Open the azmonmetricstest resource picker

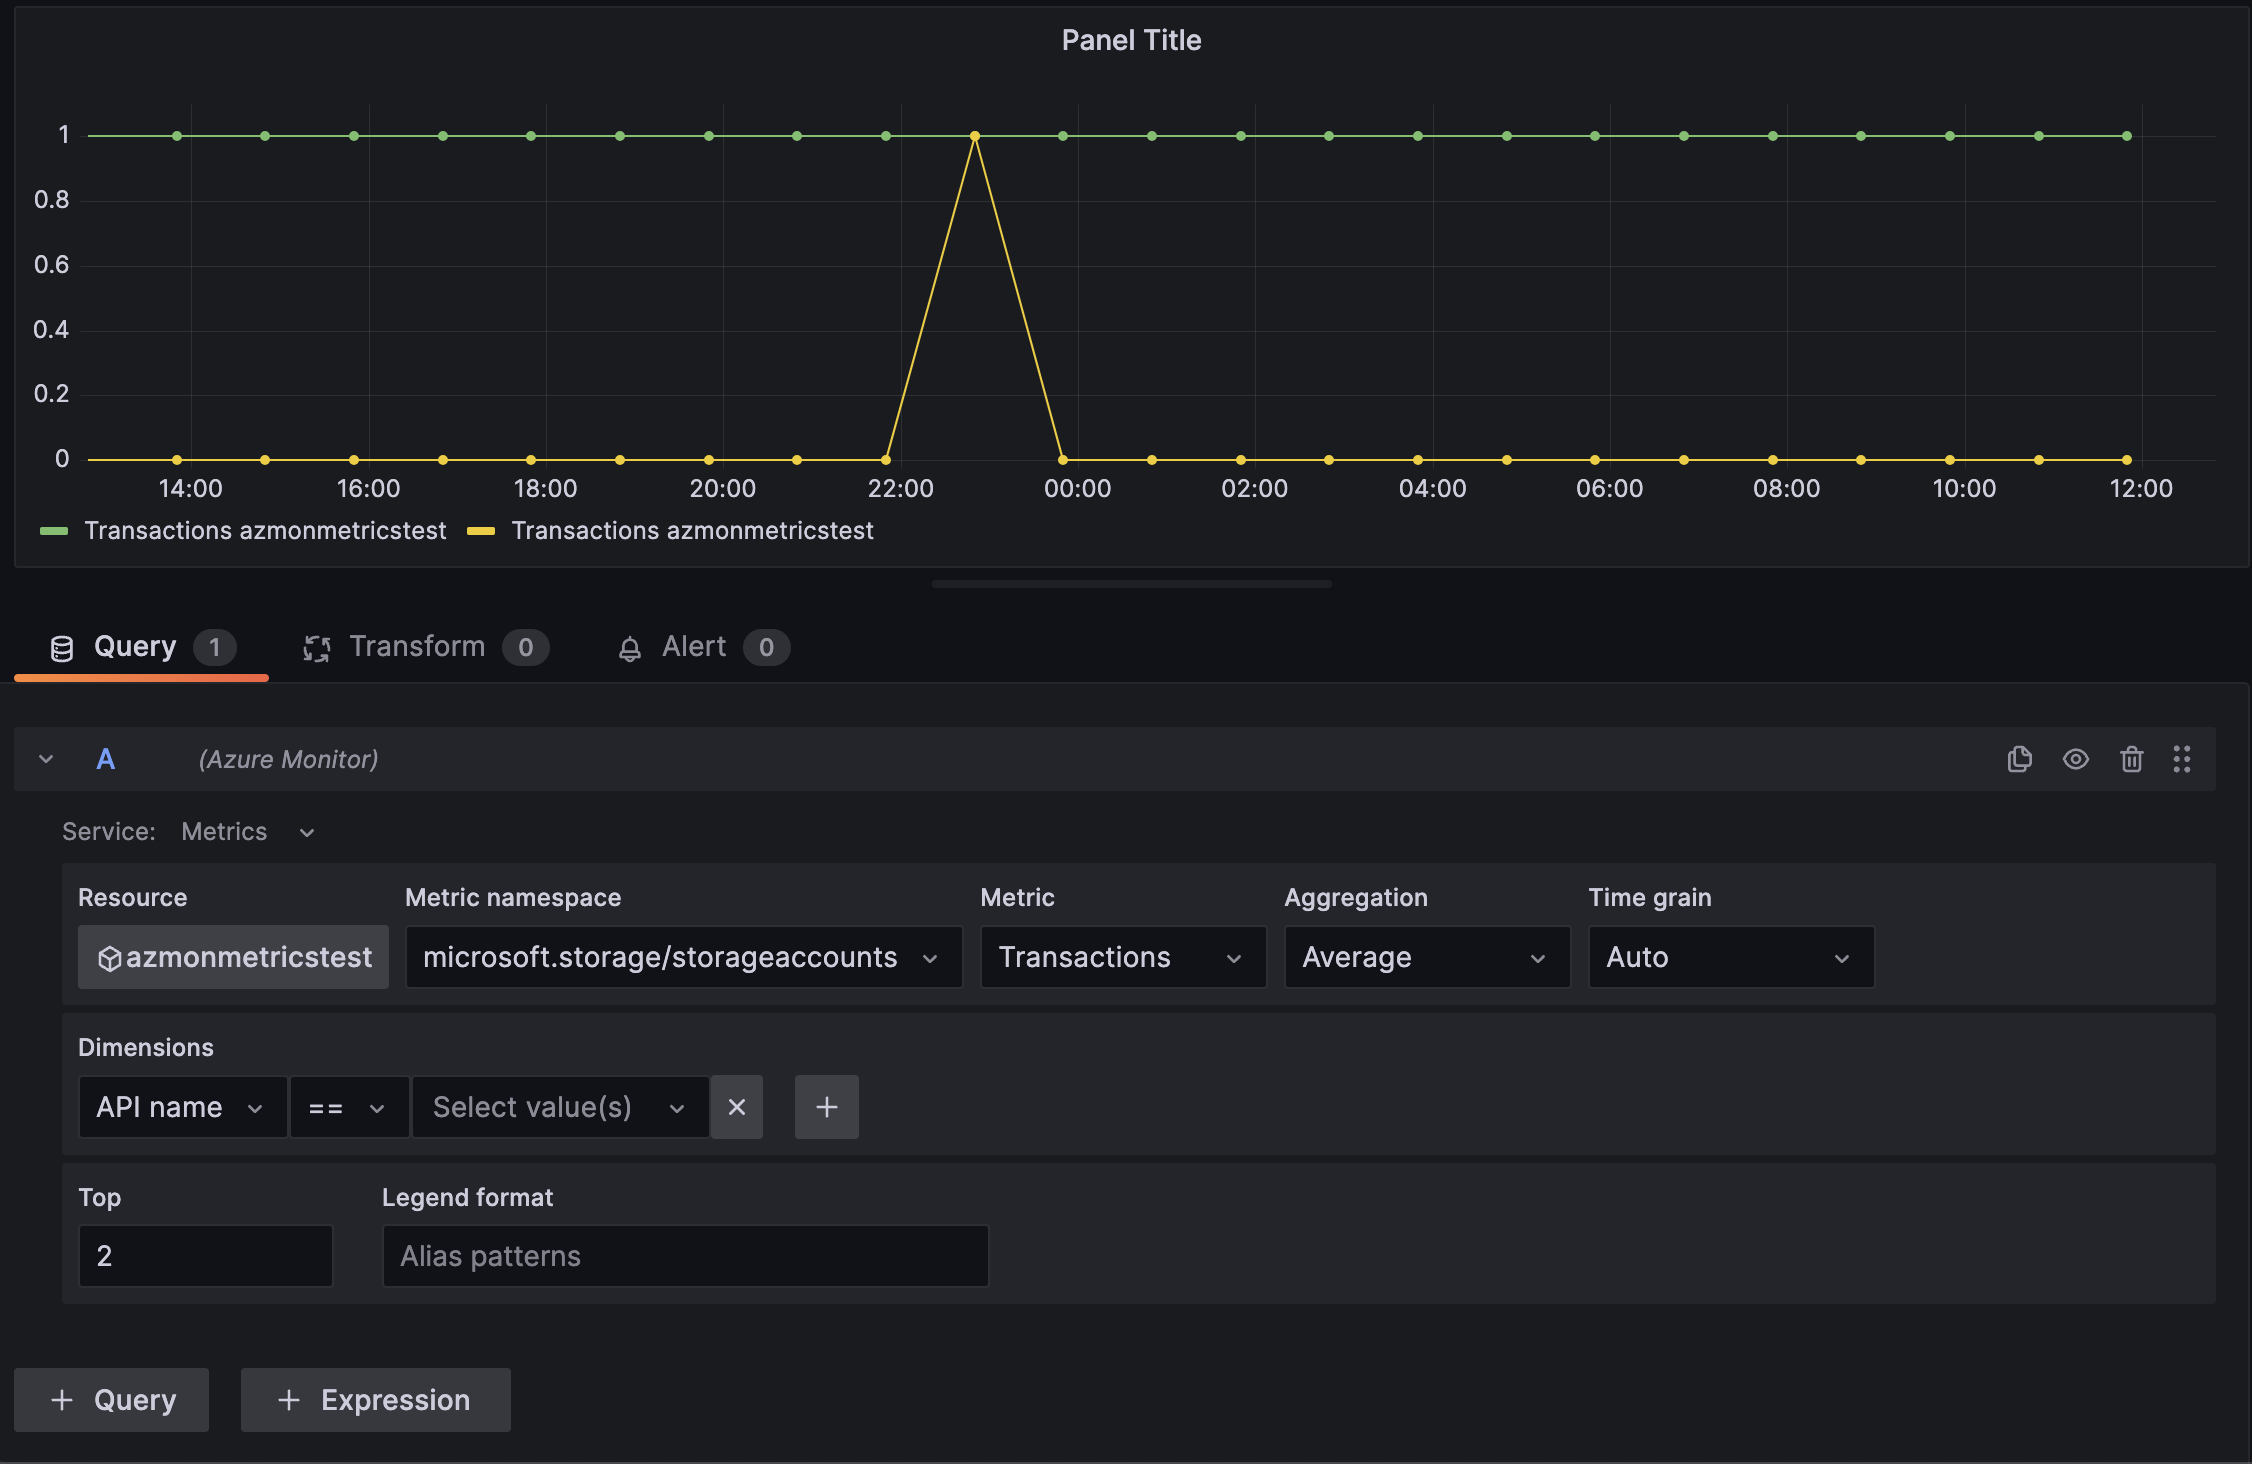[232, 957]
